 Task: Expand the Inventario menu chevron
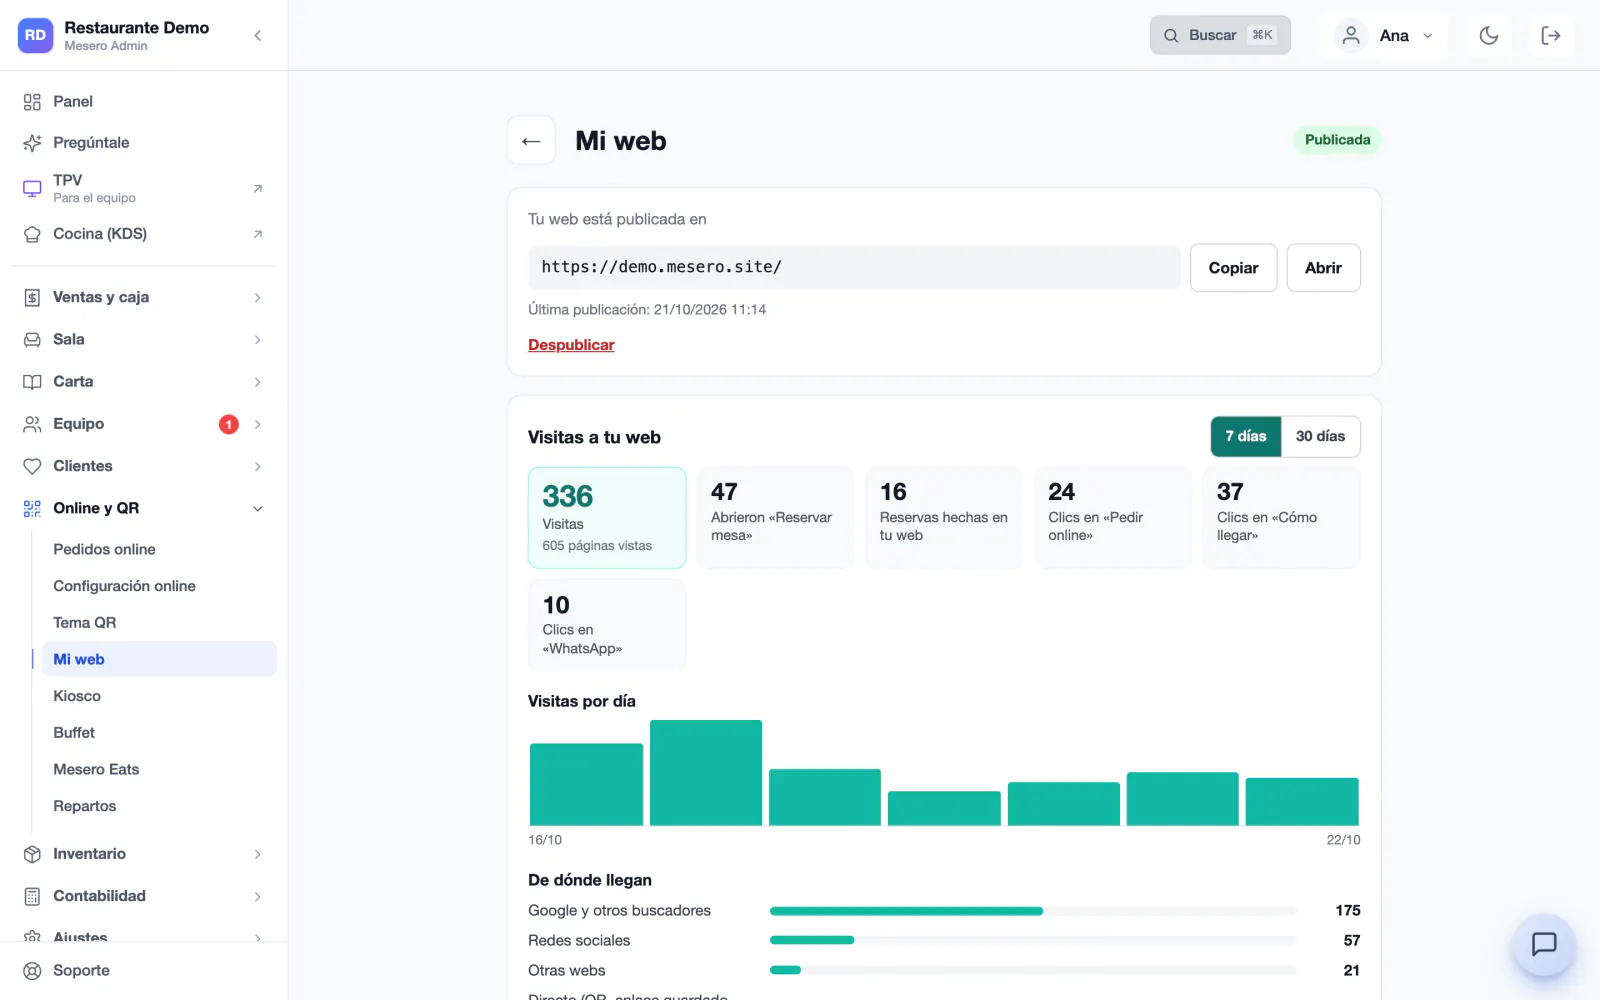click(258, 854)
